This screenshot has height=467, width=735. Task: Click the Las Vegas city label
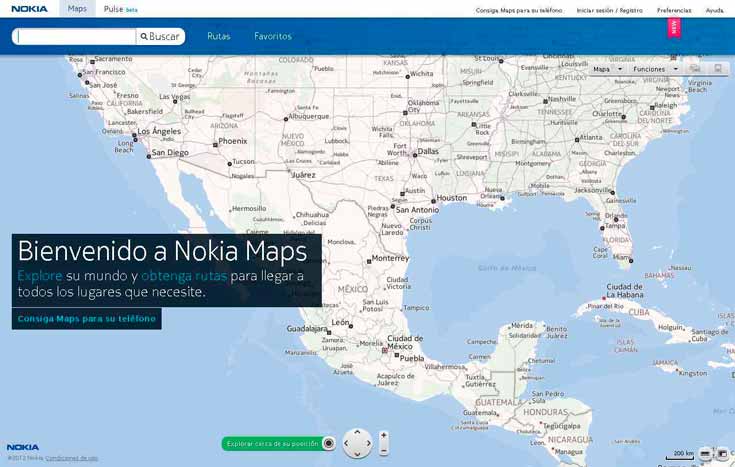[174, 96]
